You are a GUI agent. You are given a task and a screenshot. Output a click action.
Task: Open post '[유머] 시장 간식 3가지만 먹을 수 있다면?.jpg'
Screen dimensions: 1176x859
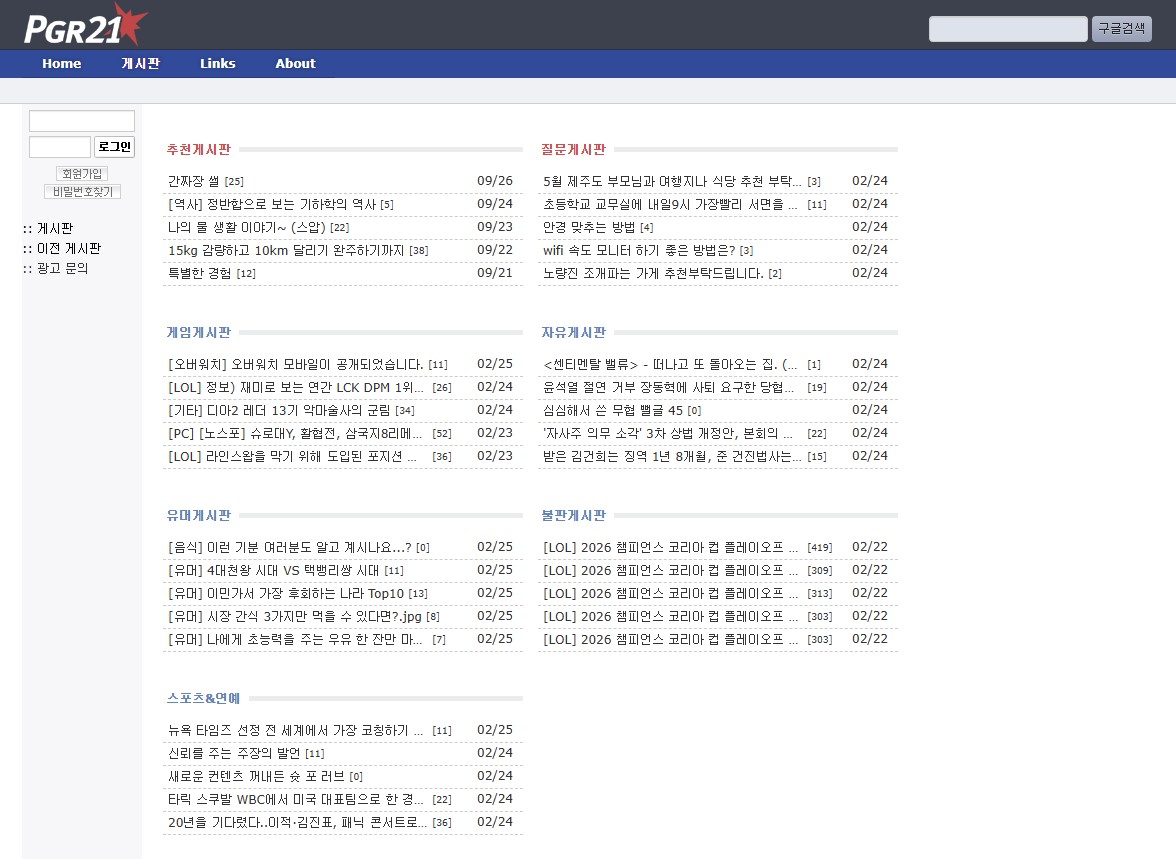tap(295, 617)
